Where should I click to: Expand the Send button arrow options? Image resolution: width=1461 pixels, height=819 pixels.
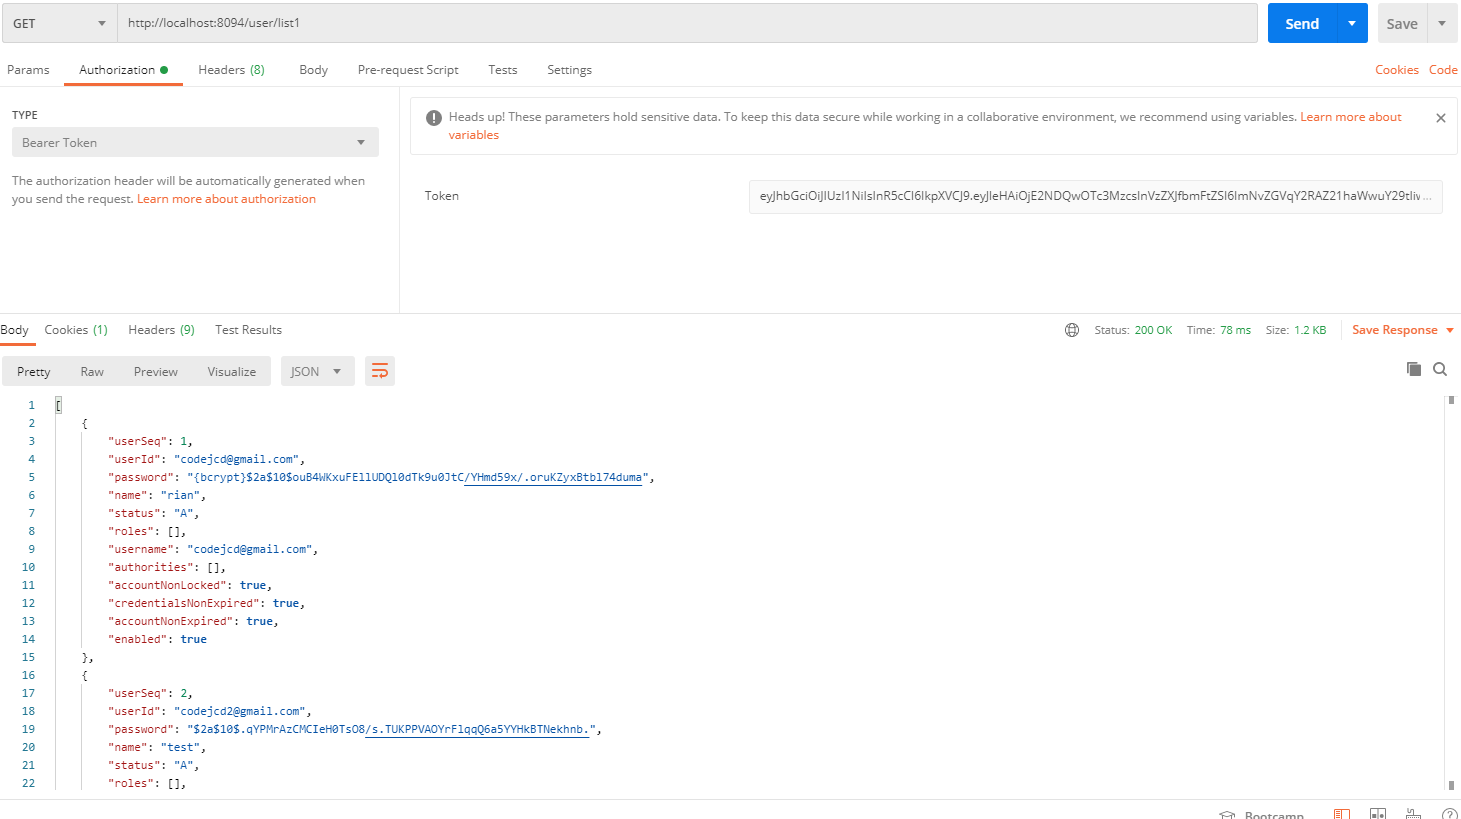tap(1352, 23)
